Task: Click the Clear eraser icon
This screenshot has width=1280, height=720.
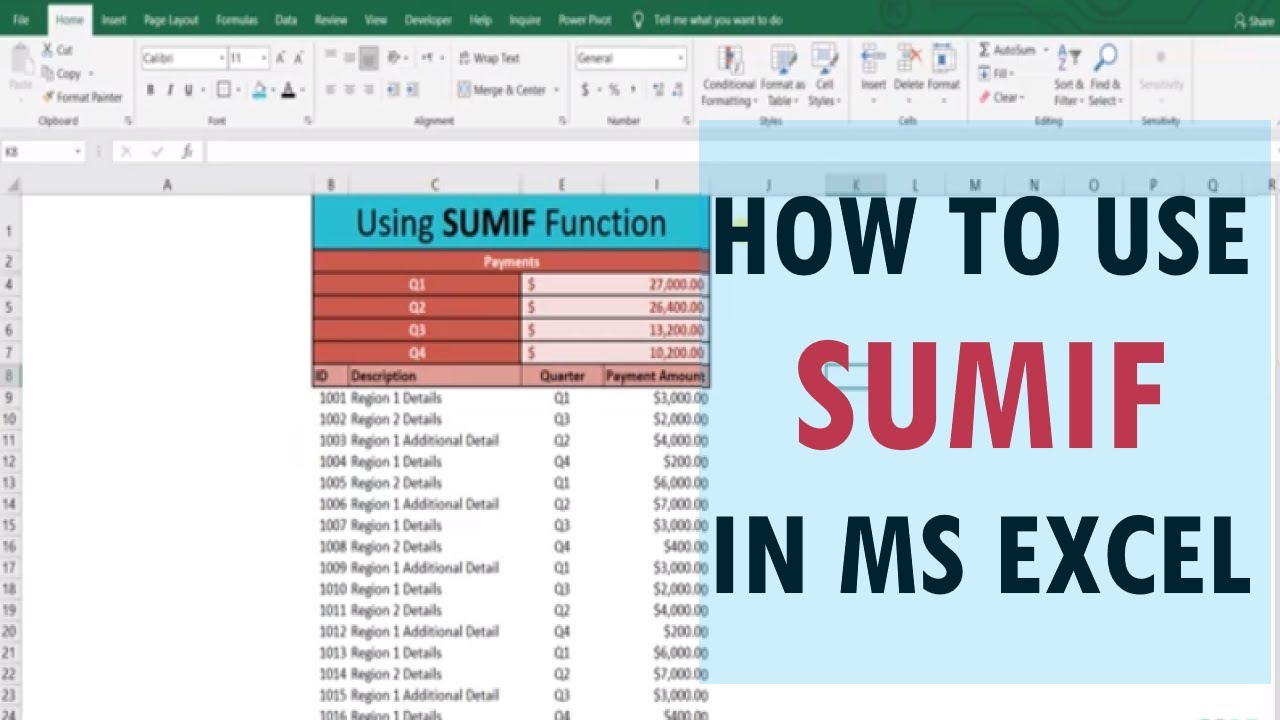Action: click(984, 97)
